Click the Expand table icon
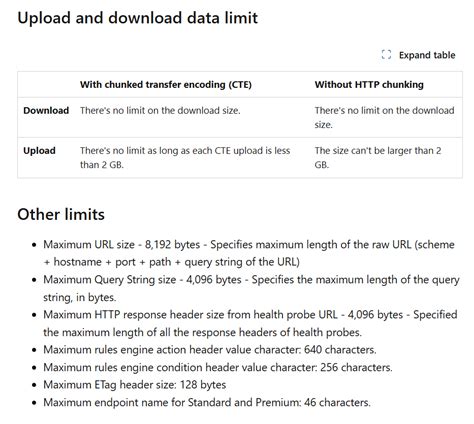 (x=386, y=55)
